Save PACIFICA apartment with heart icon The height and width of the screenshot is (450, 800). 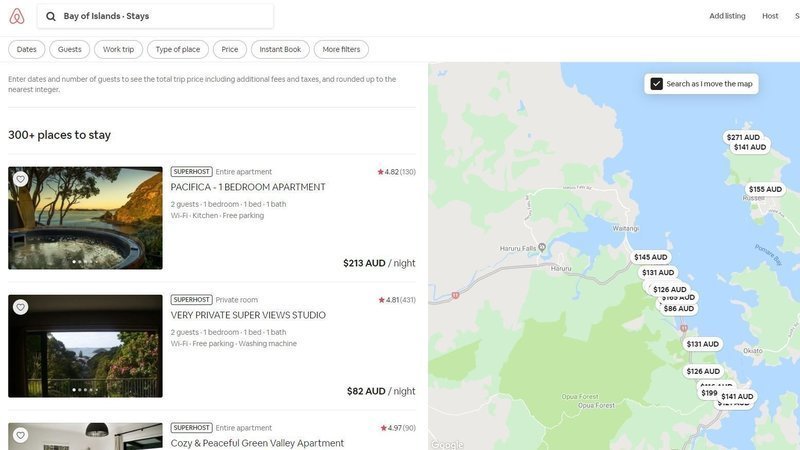pyautogui.click(x=20, y=179)
